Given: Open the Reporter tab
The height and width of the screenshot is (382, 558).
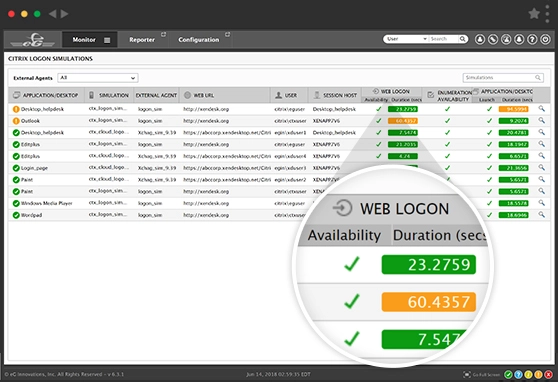Looking at the screenshot, I should pyautogui.click(x=142, y=40).
